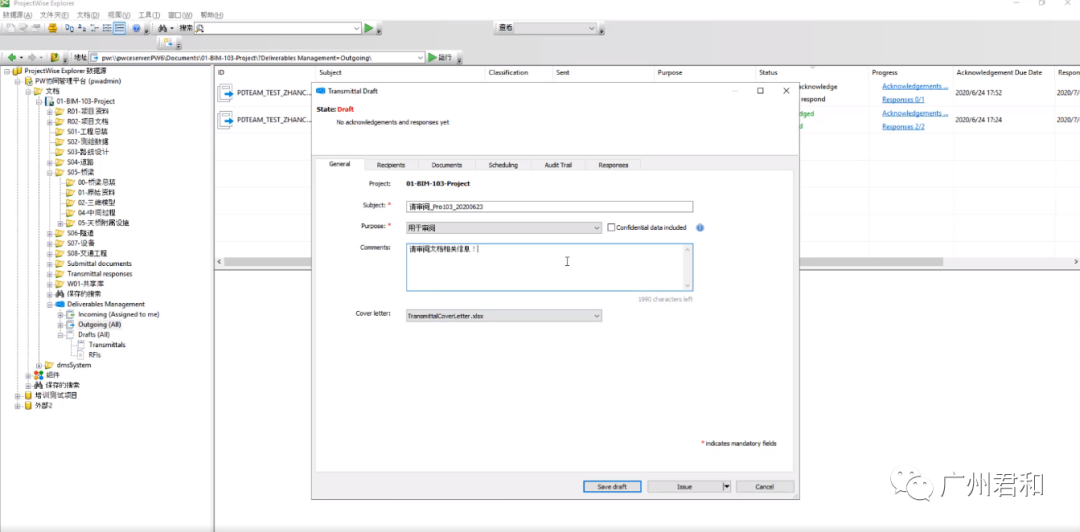Click the Deliverables Management cloud icon in tree
The width and height of the screenshot is (1080, 532).
[60, 304]
